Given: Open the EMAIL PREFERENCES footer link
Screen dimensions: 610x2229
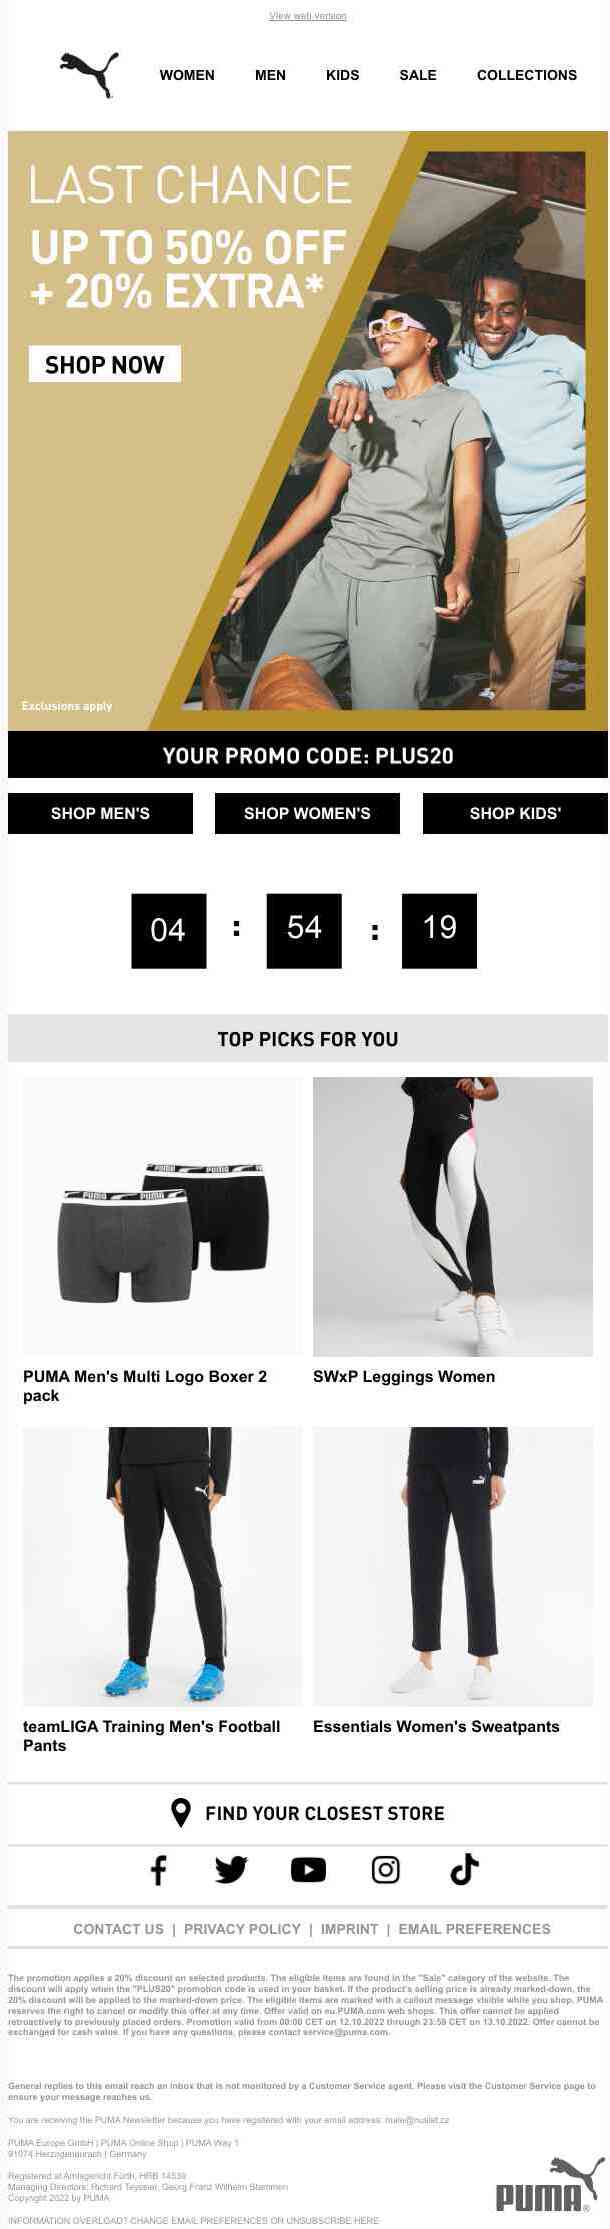Looking at the screenshot, I should click(474, 1929).
